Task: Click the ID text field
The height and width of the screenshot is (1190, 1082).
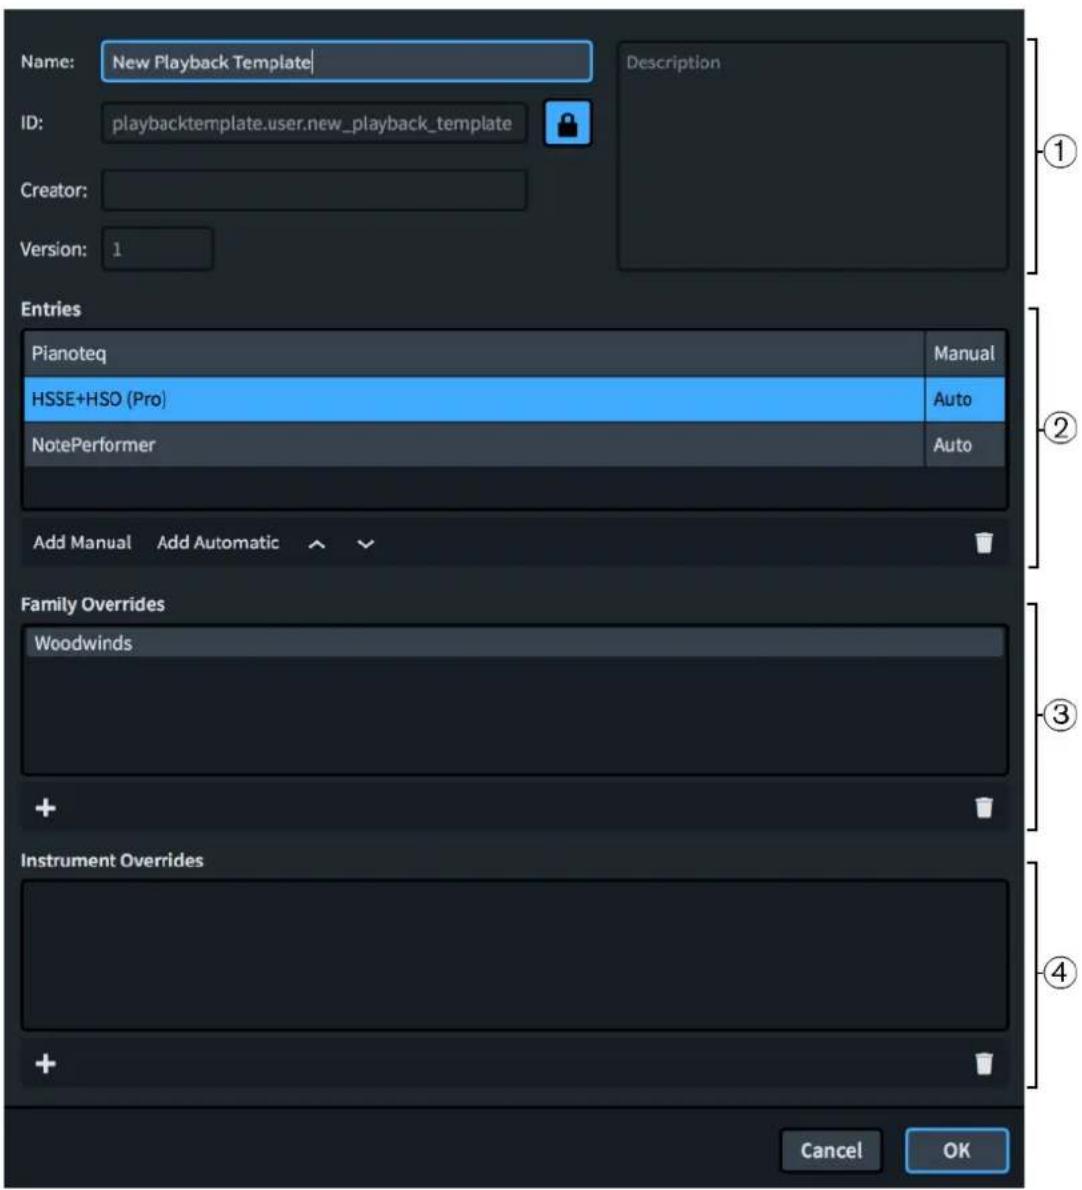Action: (x=314, y=124)
